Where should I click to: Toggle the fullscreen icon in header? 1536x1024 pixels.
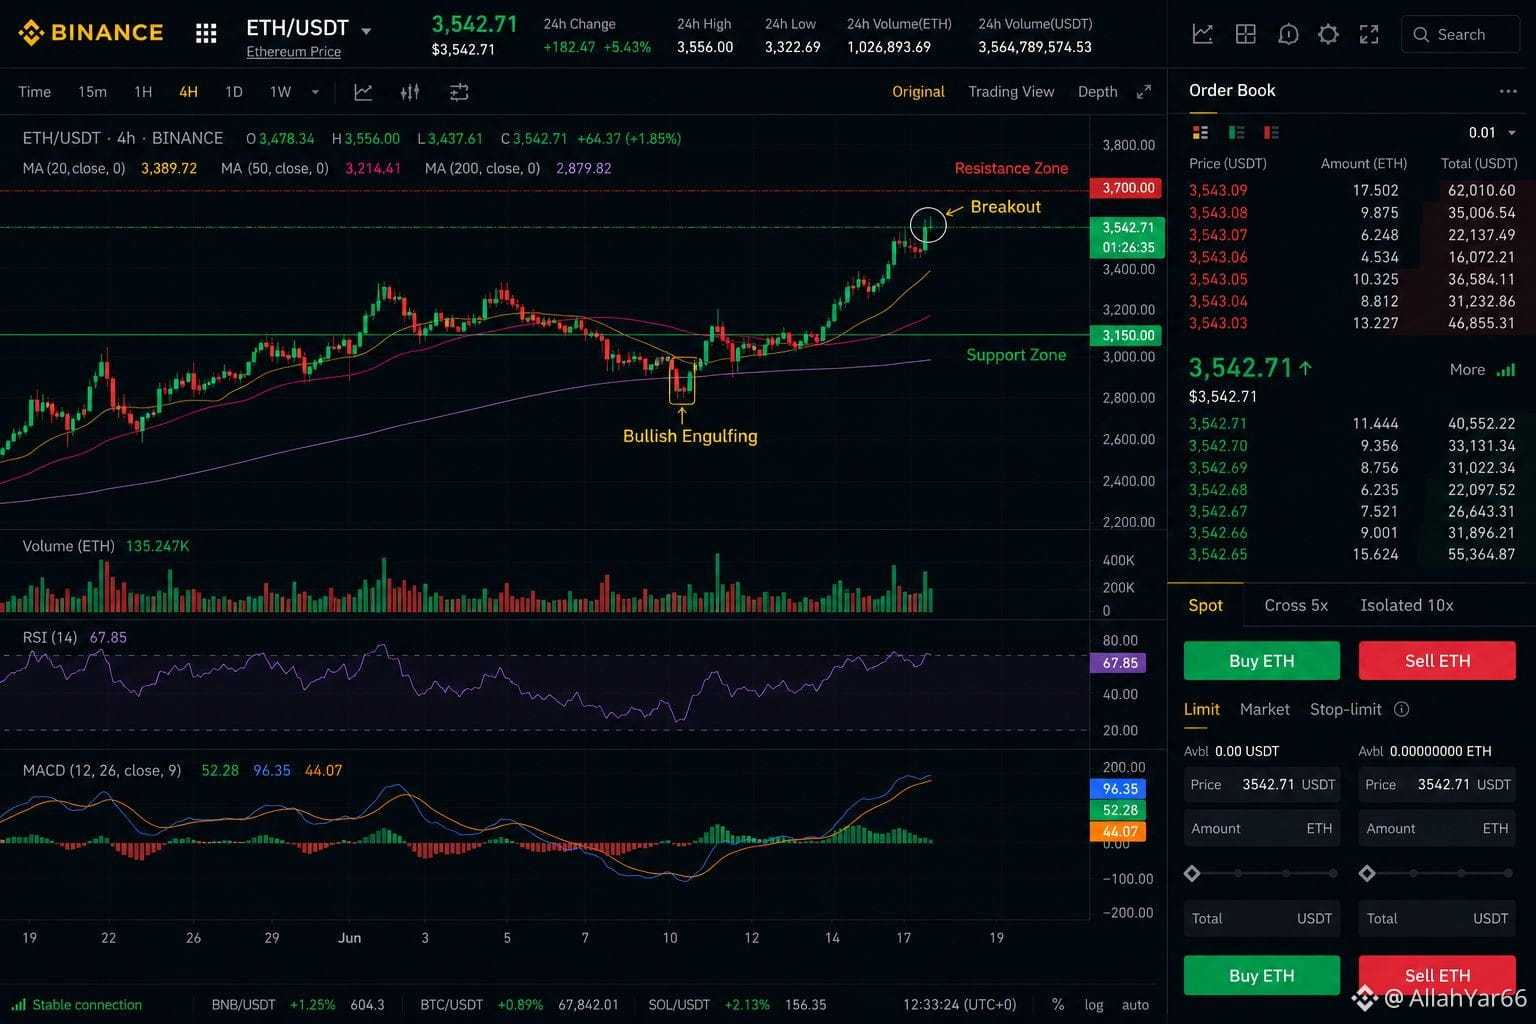tap(1369, 34)
